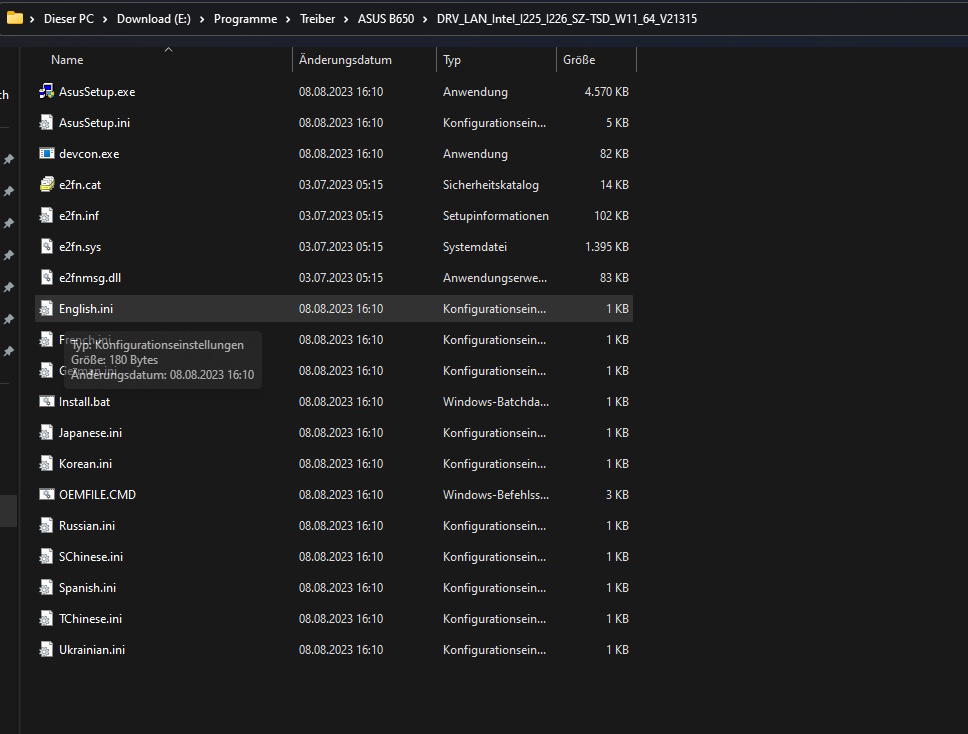Expand chevron before Dieser PC breadcrumb
968x734 pixels.
point(32,19)
